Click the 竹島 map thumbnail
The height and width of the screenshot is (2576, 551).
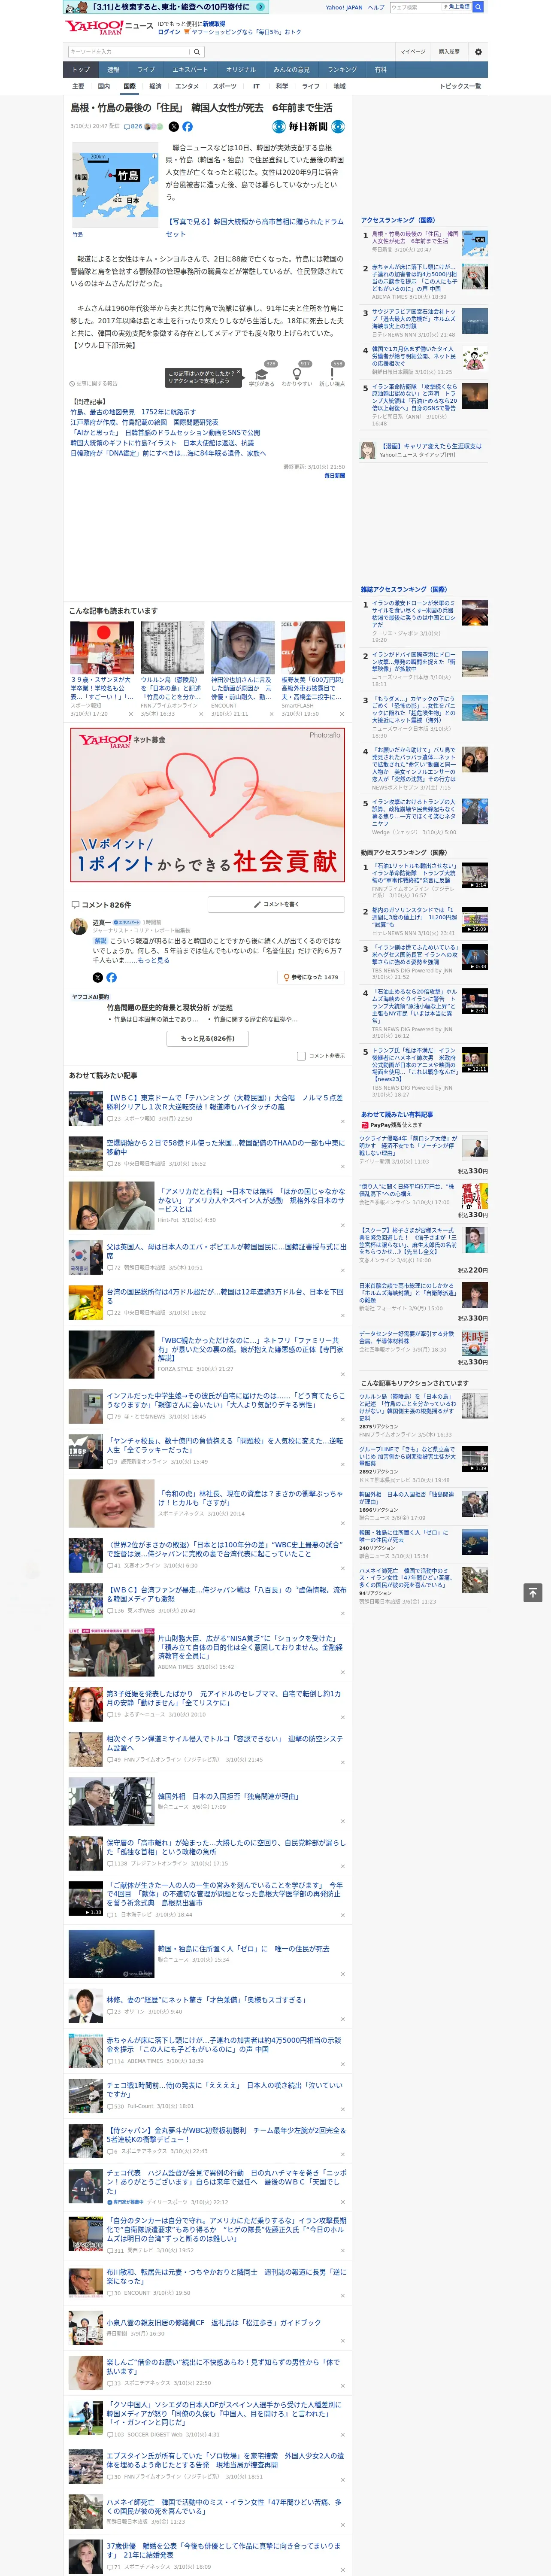pos(115,185)
